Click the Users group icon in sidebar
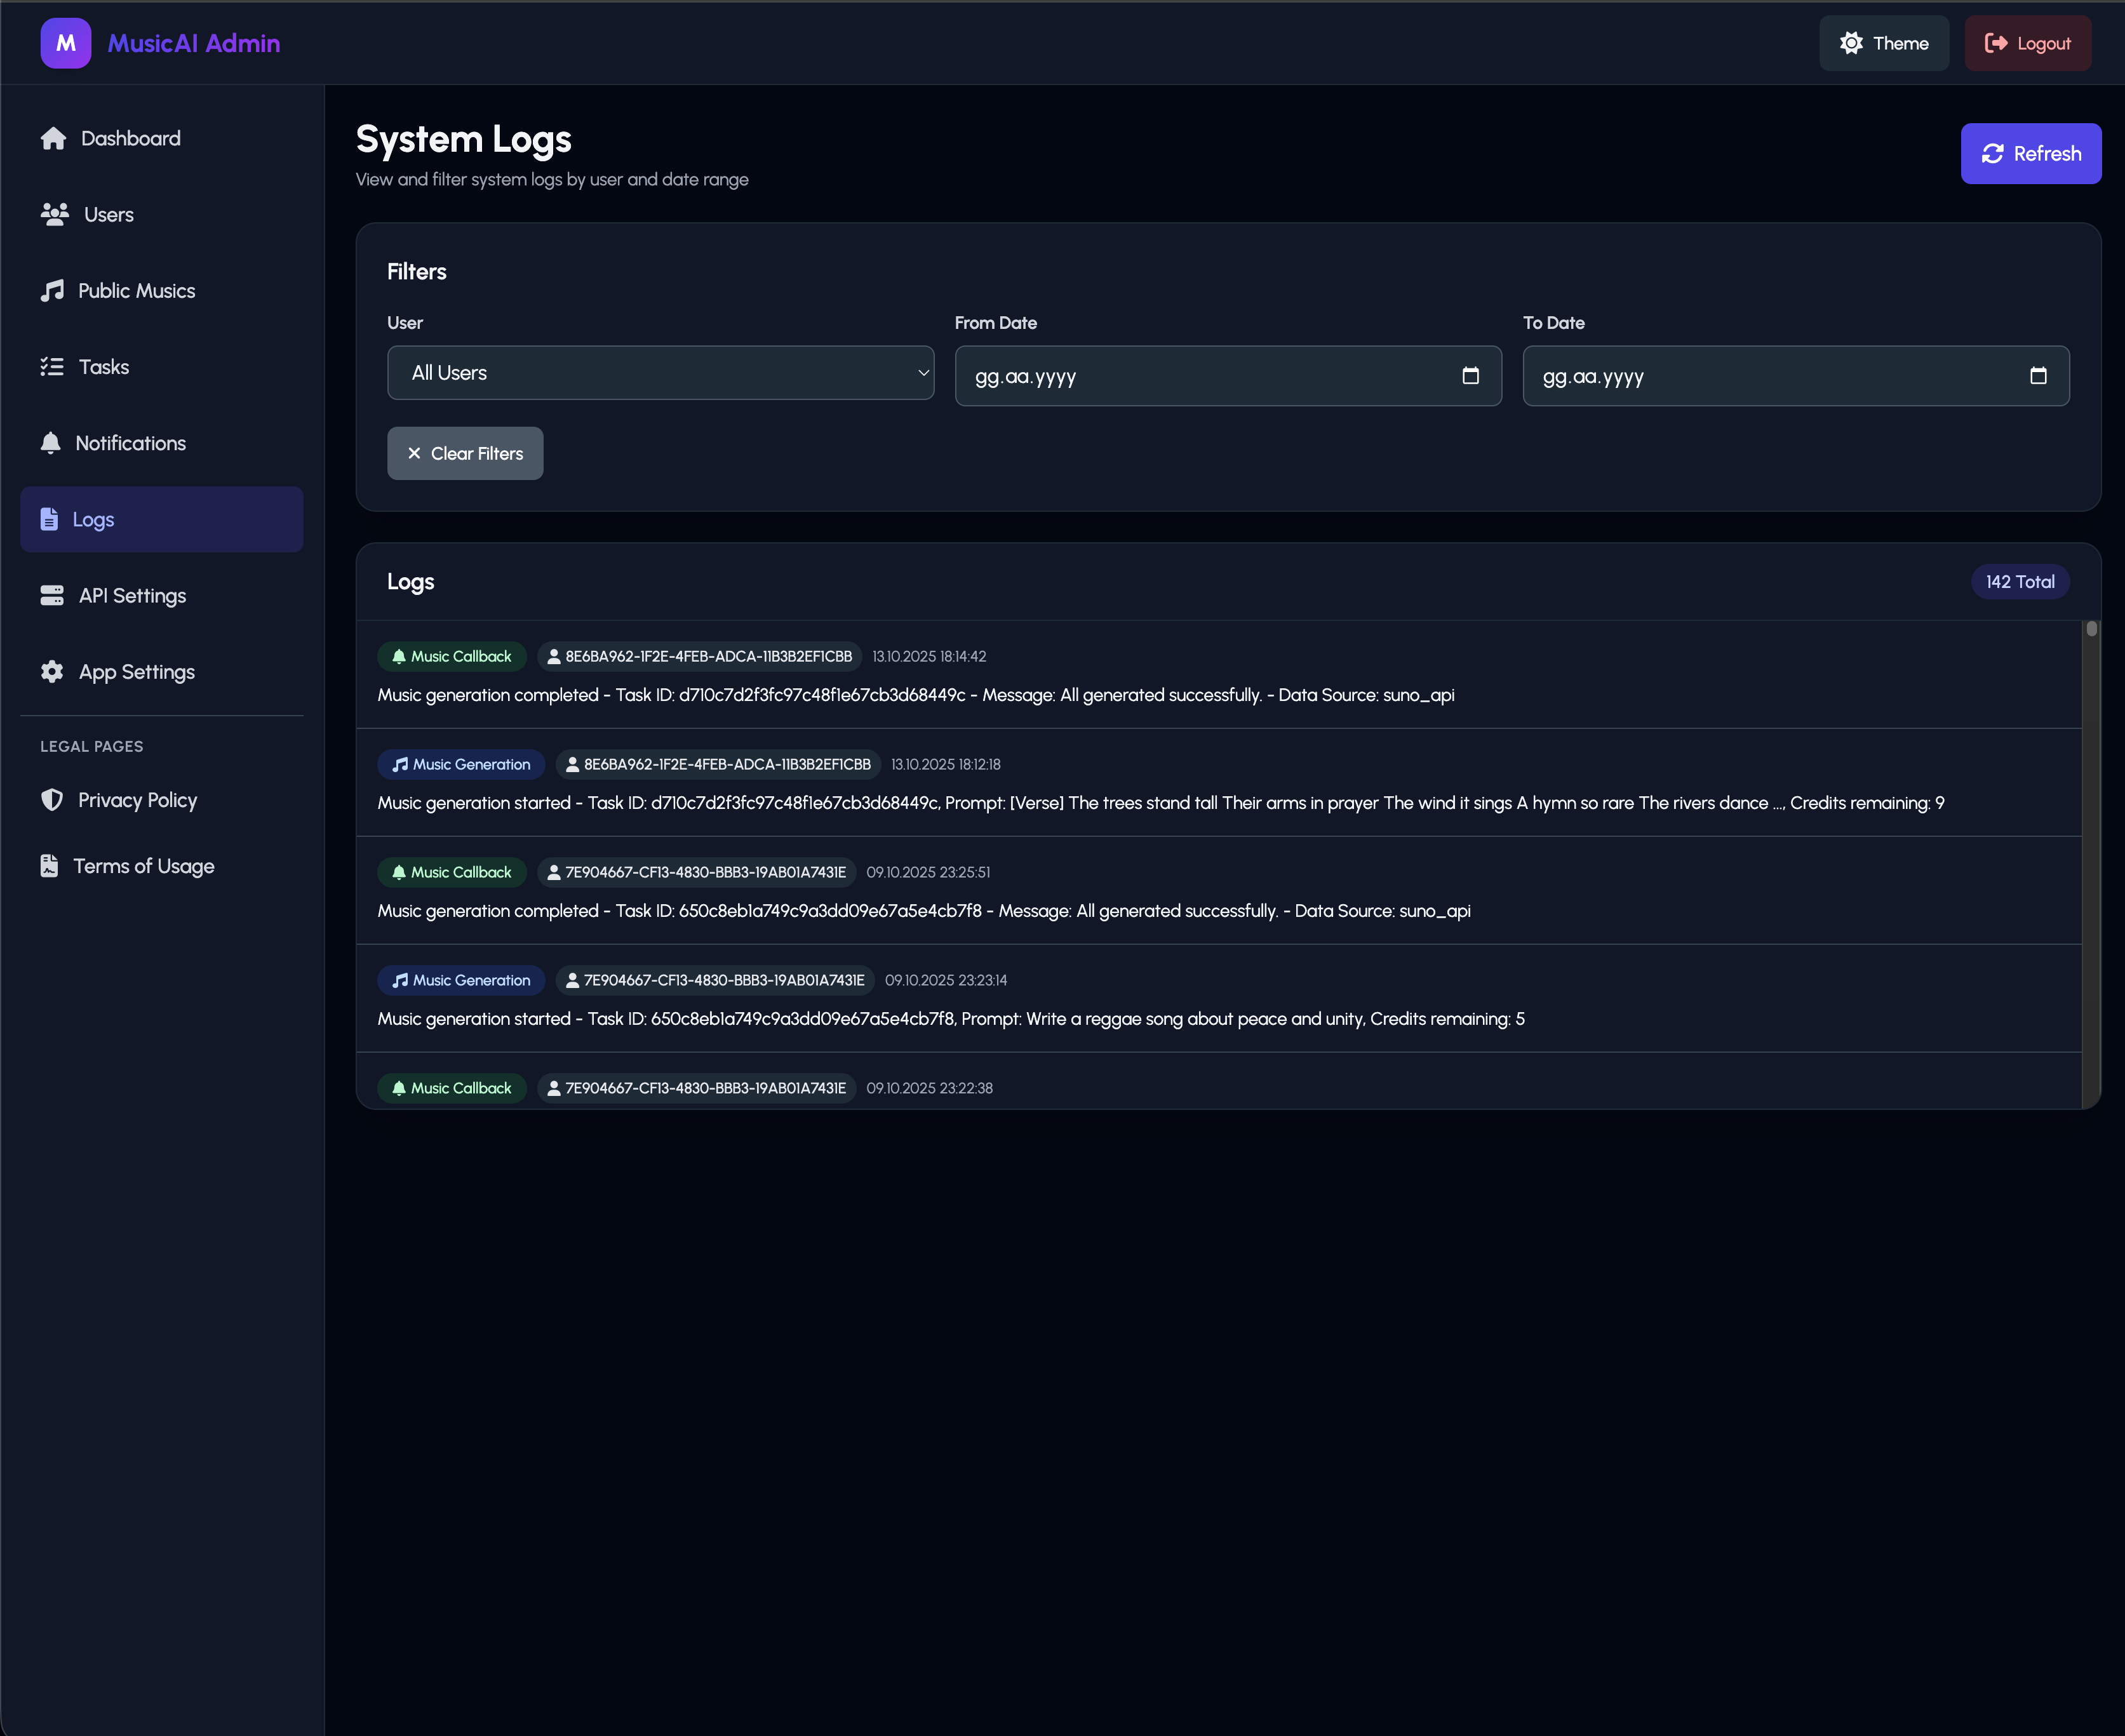Screen dimensions: 2125x1736 pyautogui.click(x=54, y=214)
